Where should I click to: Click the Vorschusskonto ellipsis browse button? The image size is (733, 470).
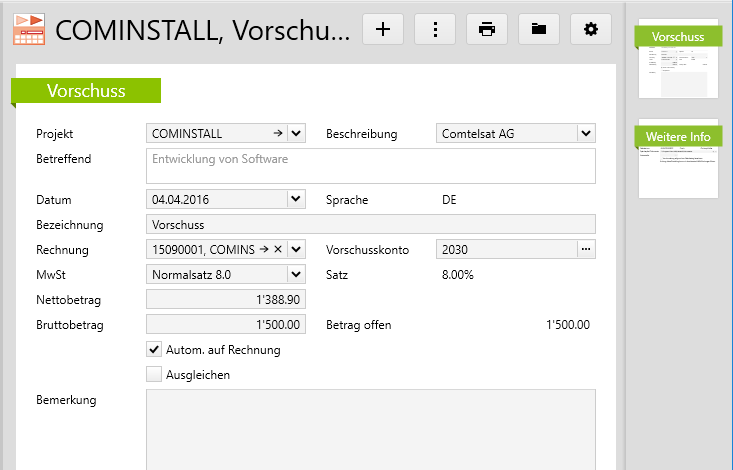coord(586,249)
